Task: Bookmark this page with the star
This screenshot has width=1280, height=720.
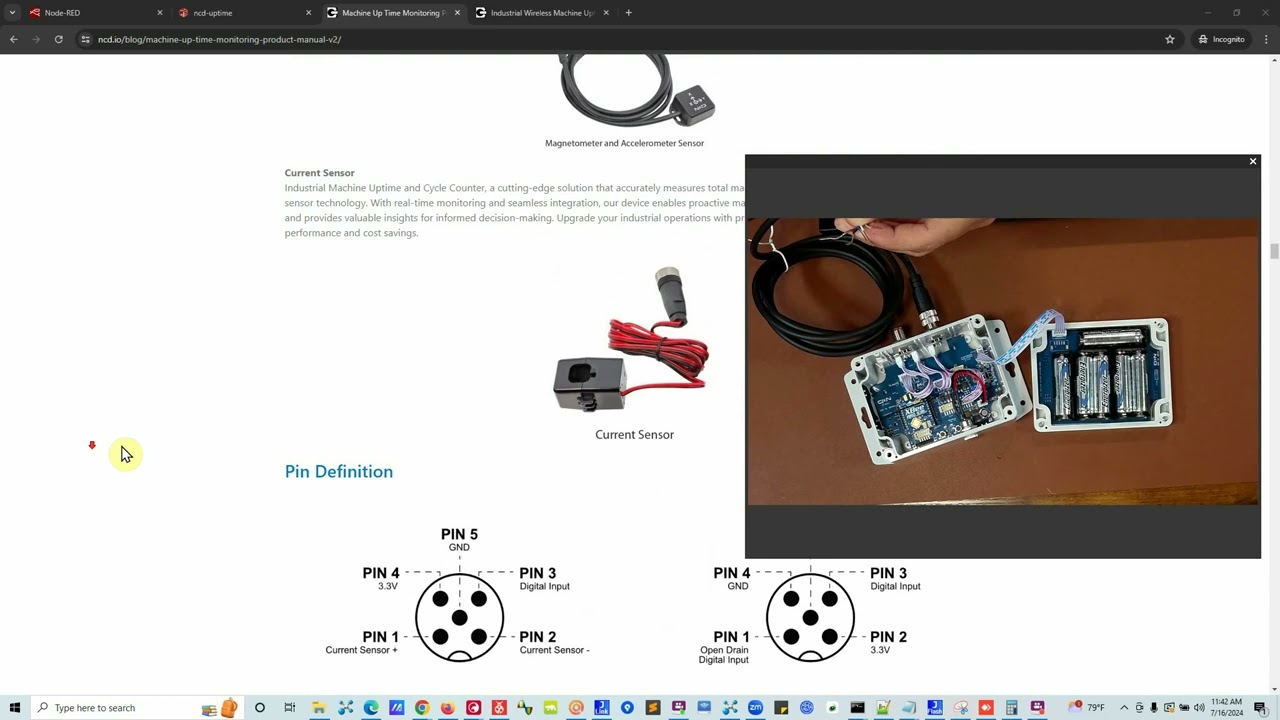Action: point(1169,39)
